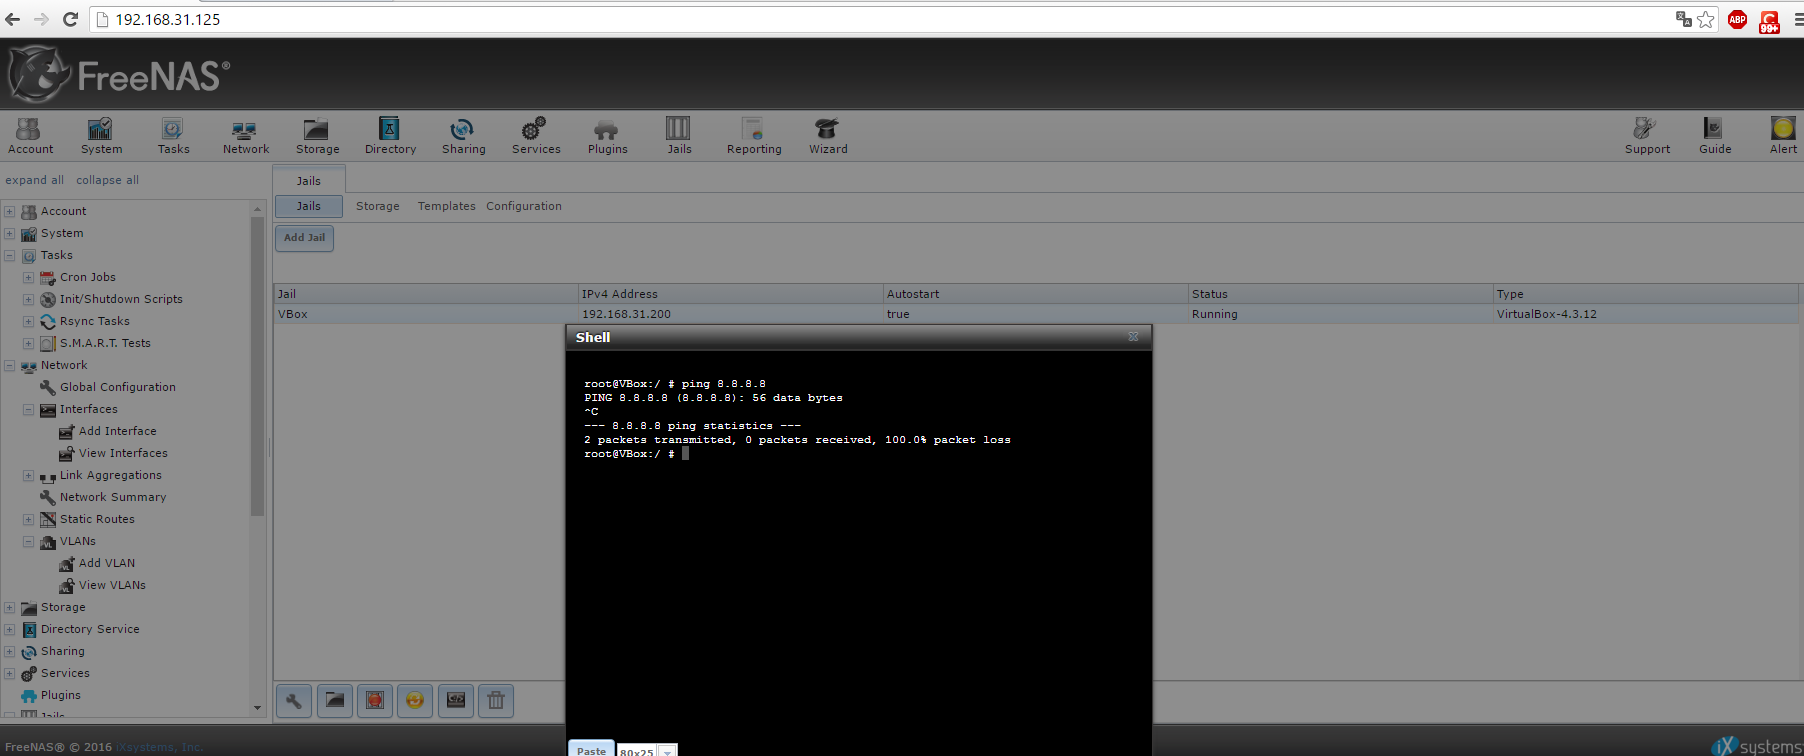
Task: Select the Jails sub-tab beside Storage
Action: click(309, 206)
